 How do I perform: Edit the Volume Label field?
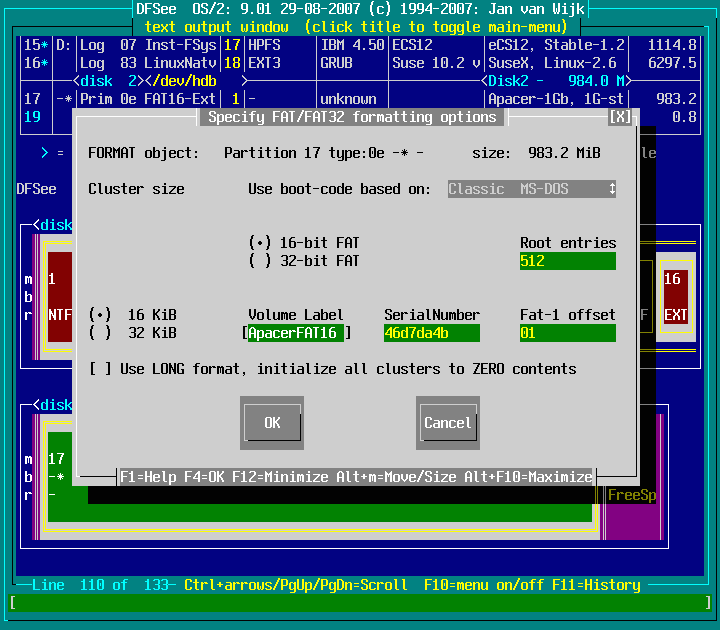coord(296,333)
